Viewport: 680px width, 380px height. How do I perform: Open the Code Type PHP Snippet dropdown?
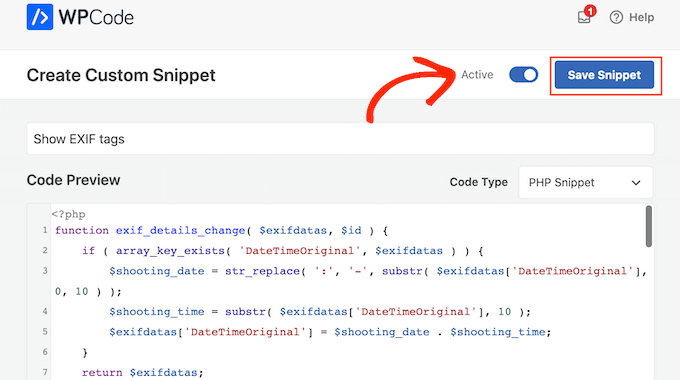point(586,183)
